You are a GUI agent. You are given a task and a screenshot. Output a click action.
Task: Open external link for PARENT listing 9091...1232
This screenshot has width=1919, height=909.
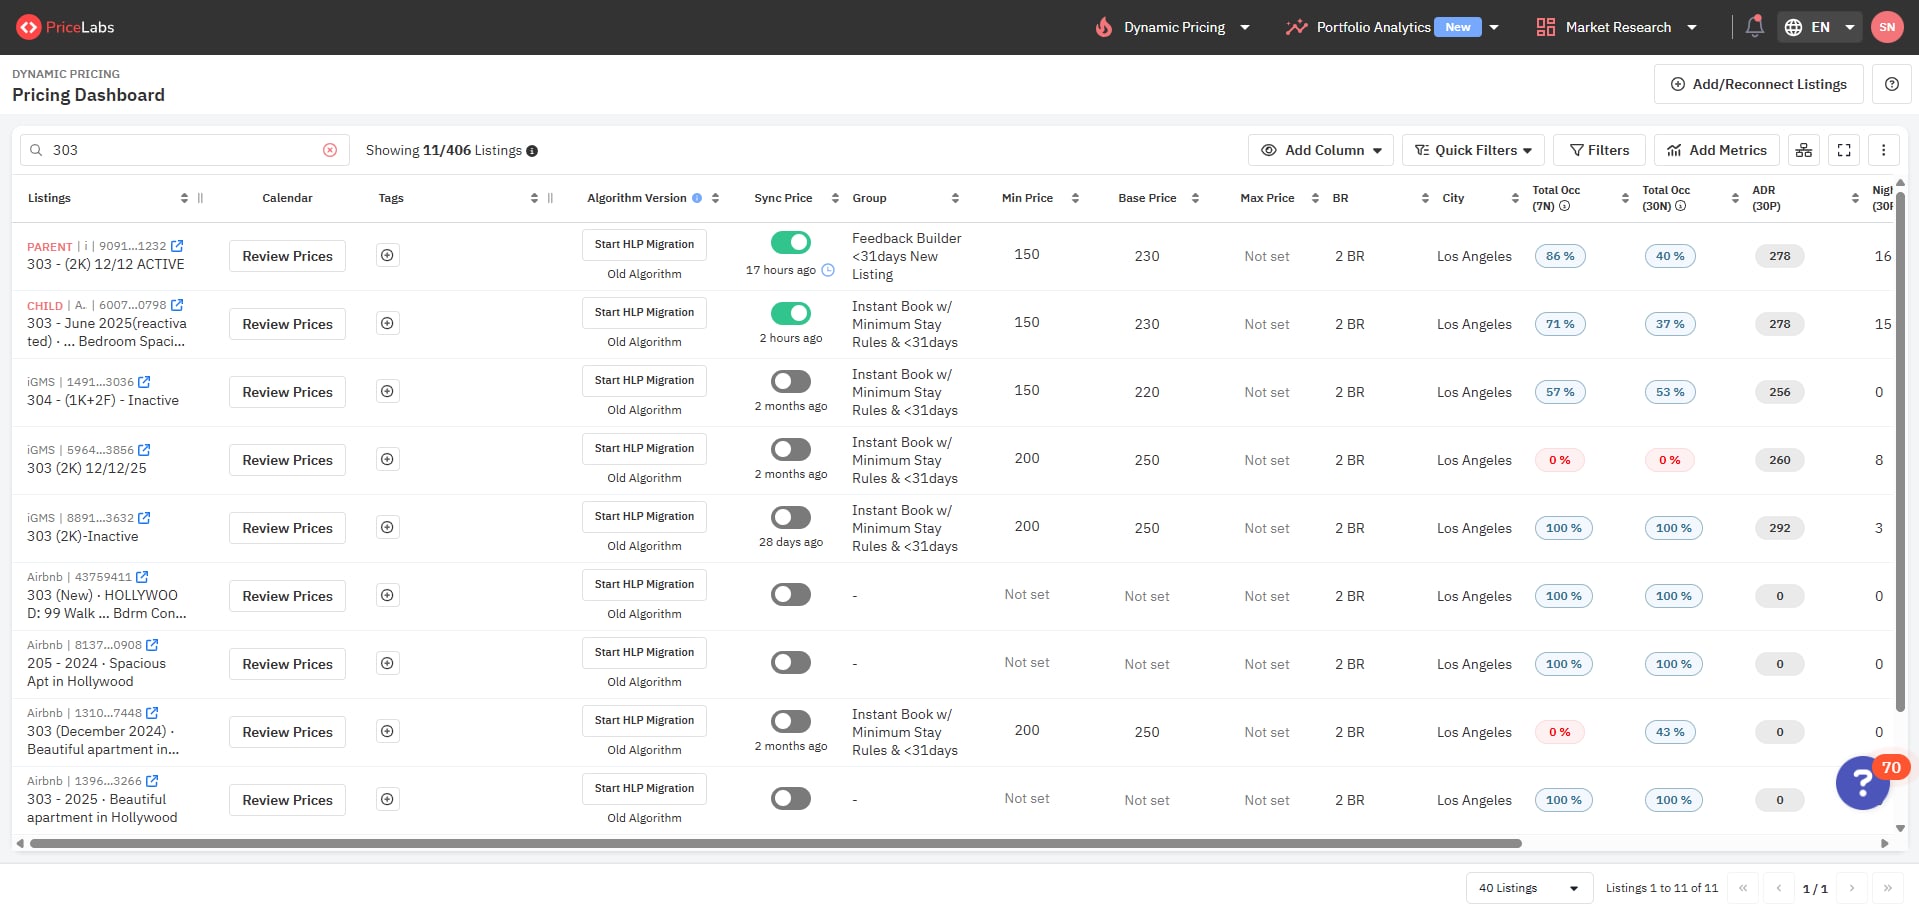pos(177,246)
